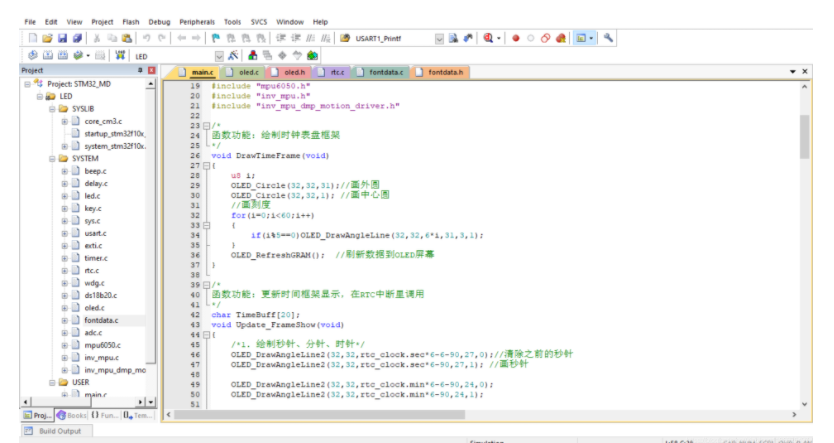Indent selected lines with the indent icon

click(x=281, y=38)
